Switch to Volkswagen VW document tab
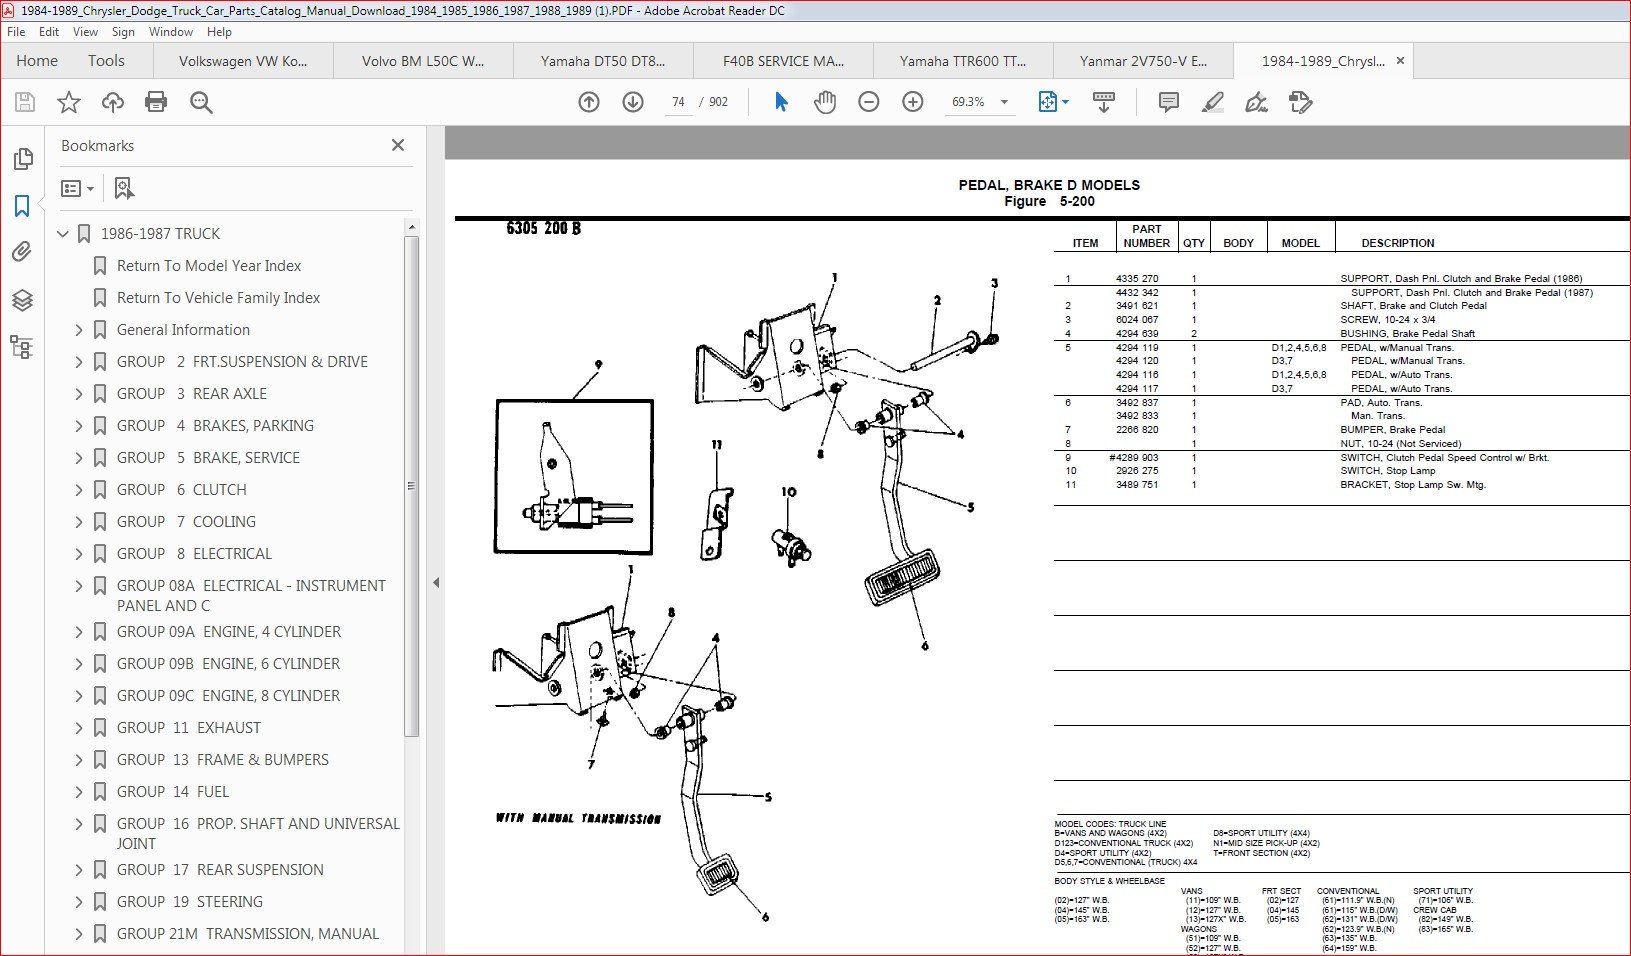This screenshot has height=956, width=1631. click(243, 61)
